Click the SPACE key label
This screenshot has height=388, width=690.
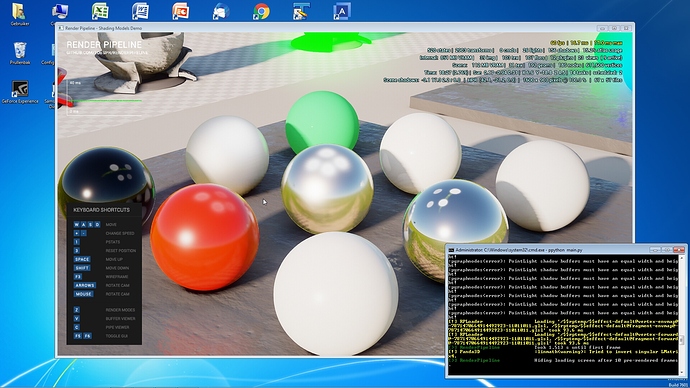click(x=82, y=259)
